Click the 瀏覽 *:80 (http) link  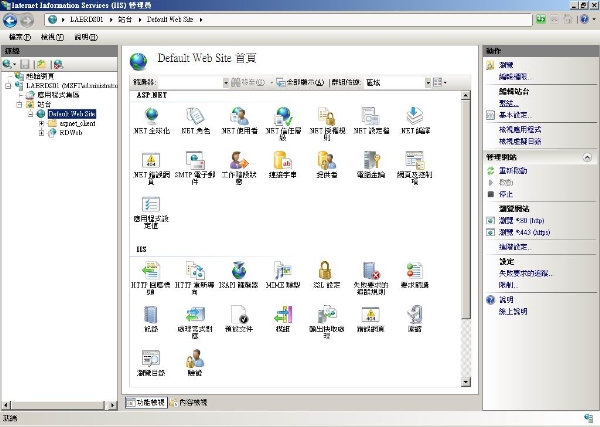coord(521,220)
